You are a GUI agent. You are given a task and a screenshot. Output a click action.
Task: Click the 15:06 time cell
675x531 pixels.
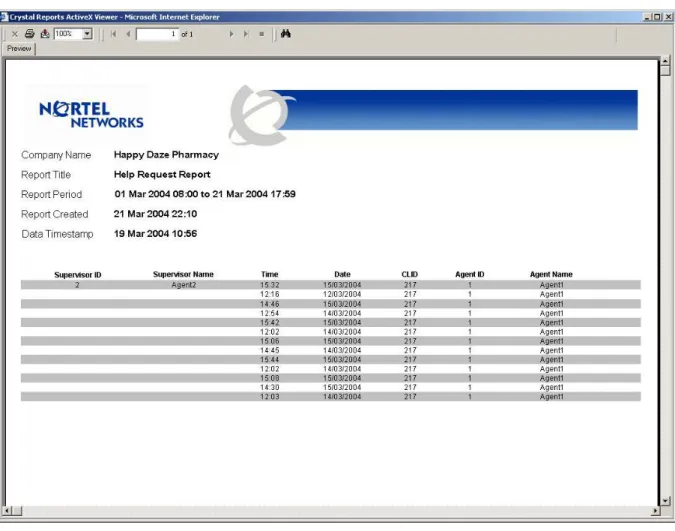(269, 341)
